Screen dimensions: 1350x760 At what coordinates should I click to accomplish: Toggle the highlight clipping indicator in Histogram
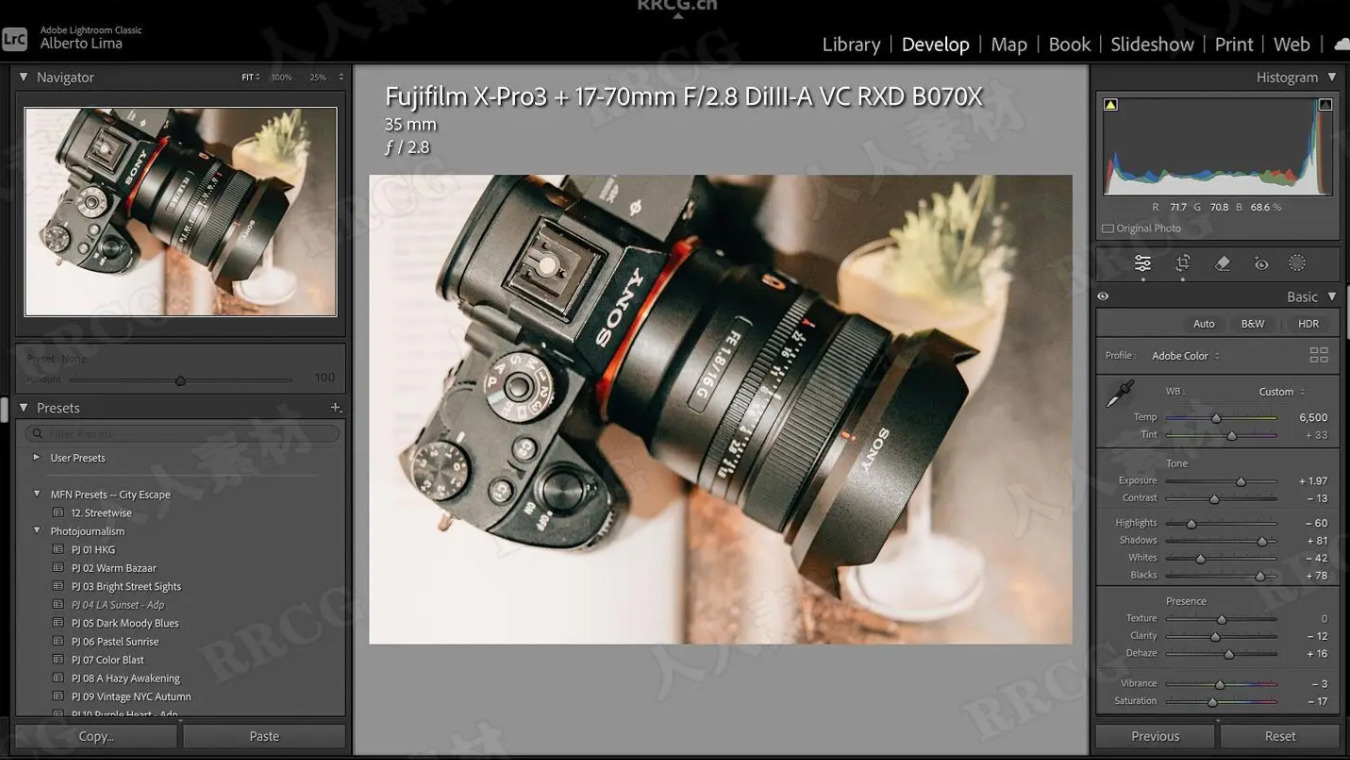pyautogui.click(x=1325, y=104)
